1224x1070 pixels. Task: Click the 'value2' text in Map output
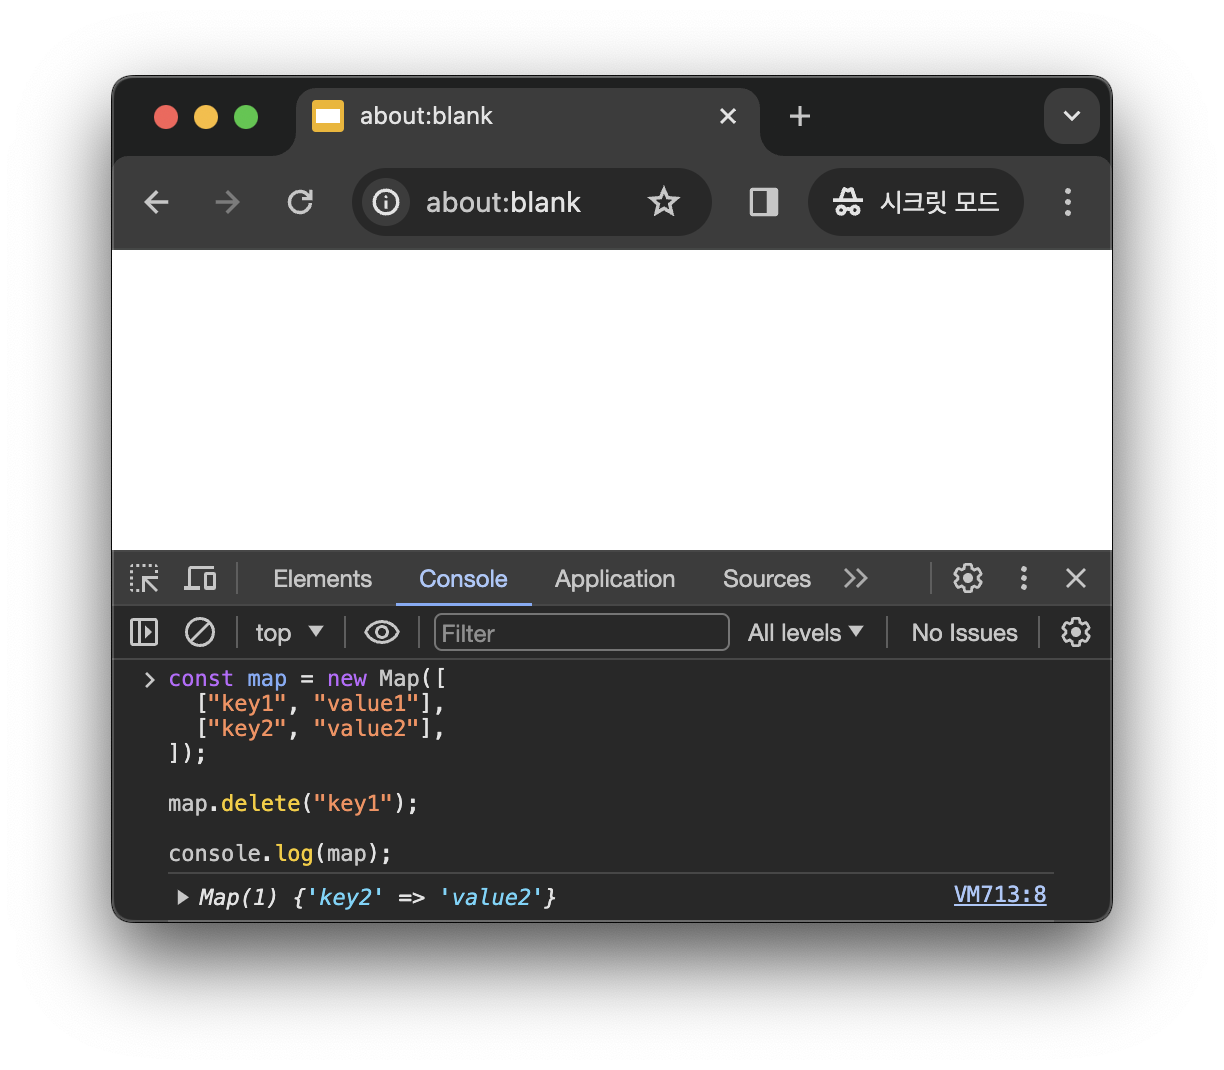pos(491,897)
